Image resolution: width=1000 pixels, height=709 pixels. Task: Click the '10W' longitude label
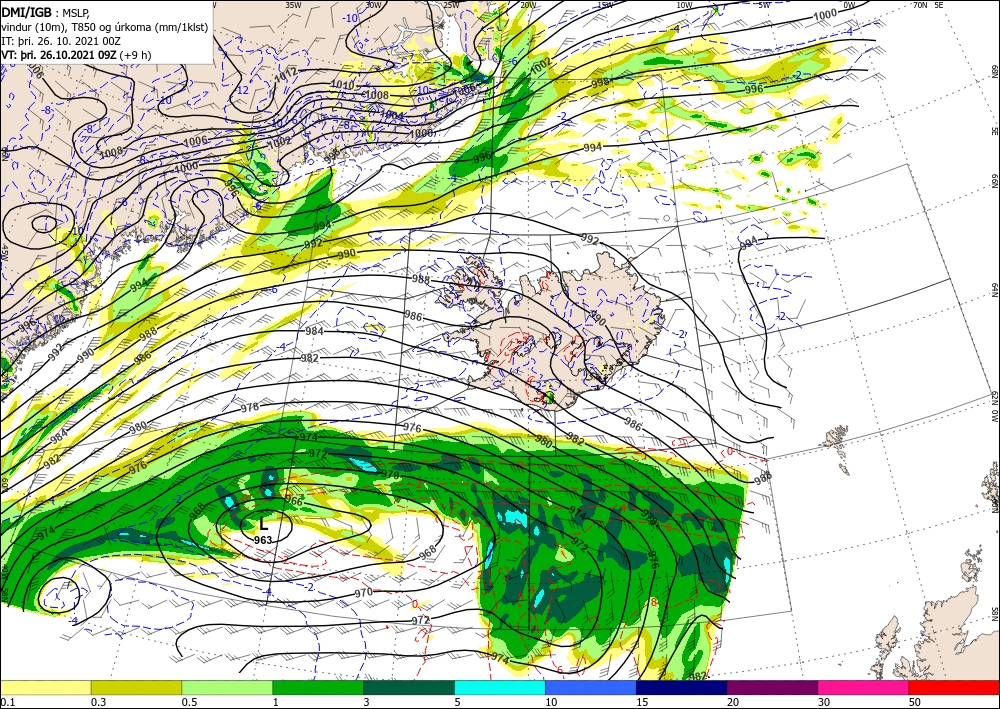tap(684, 5)
